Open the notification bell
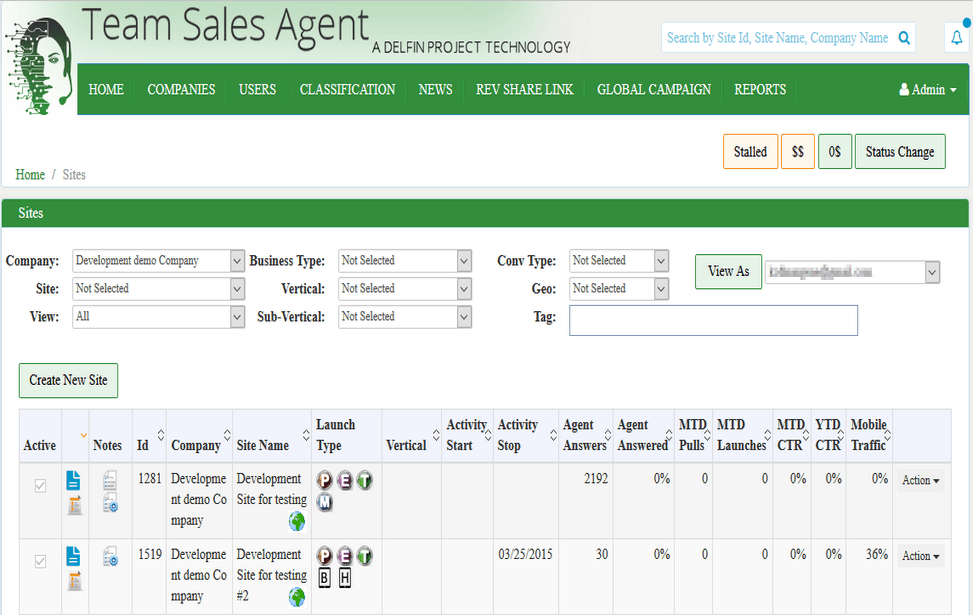The height and width of the screenshot is (615, 973). pos(956,36)
